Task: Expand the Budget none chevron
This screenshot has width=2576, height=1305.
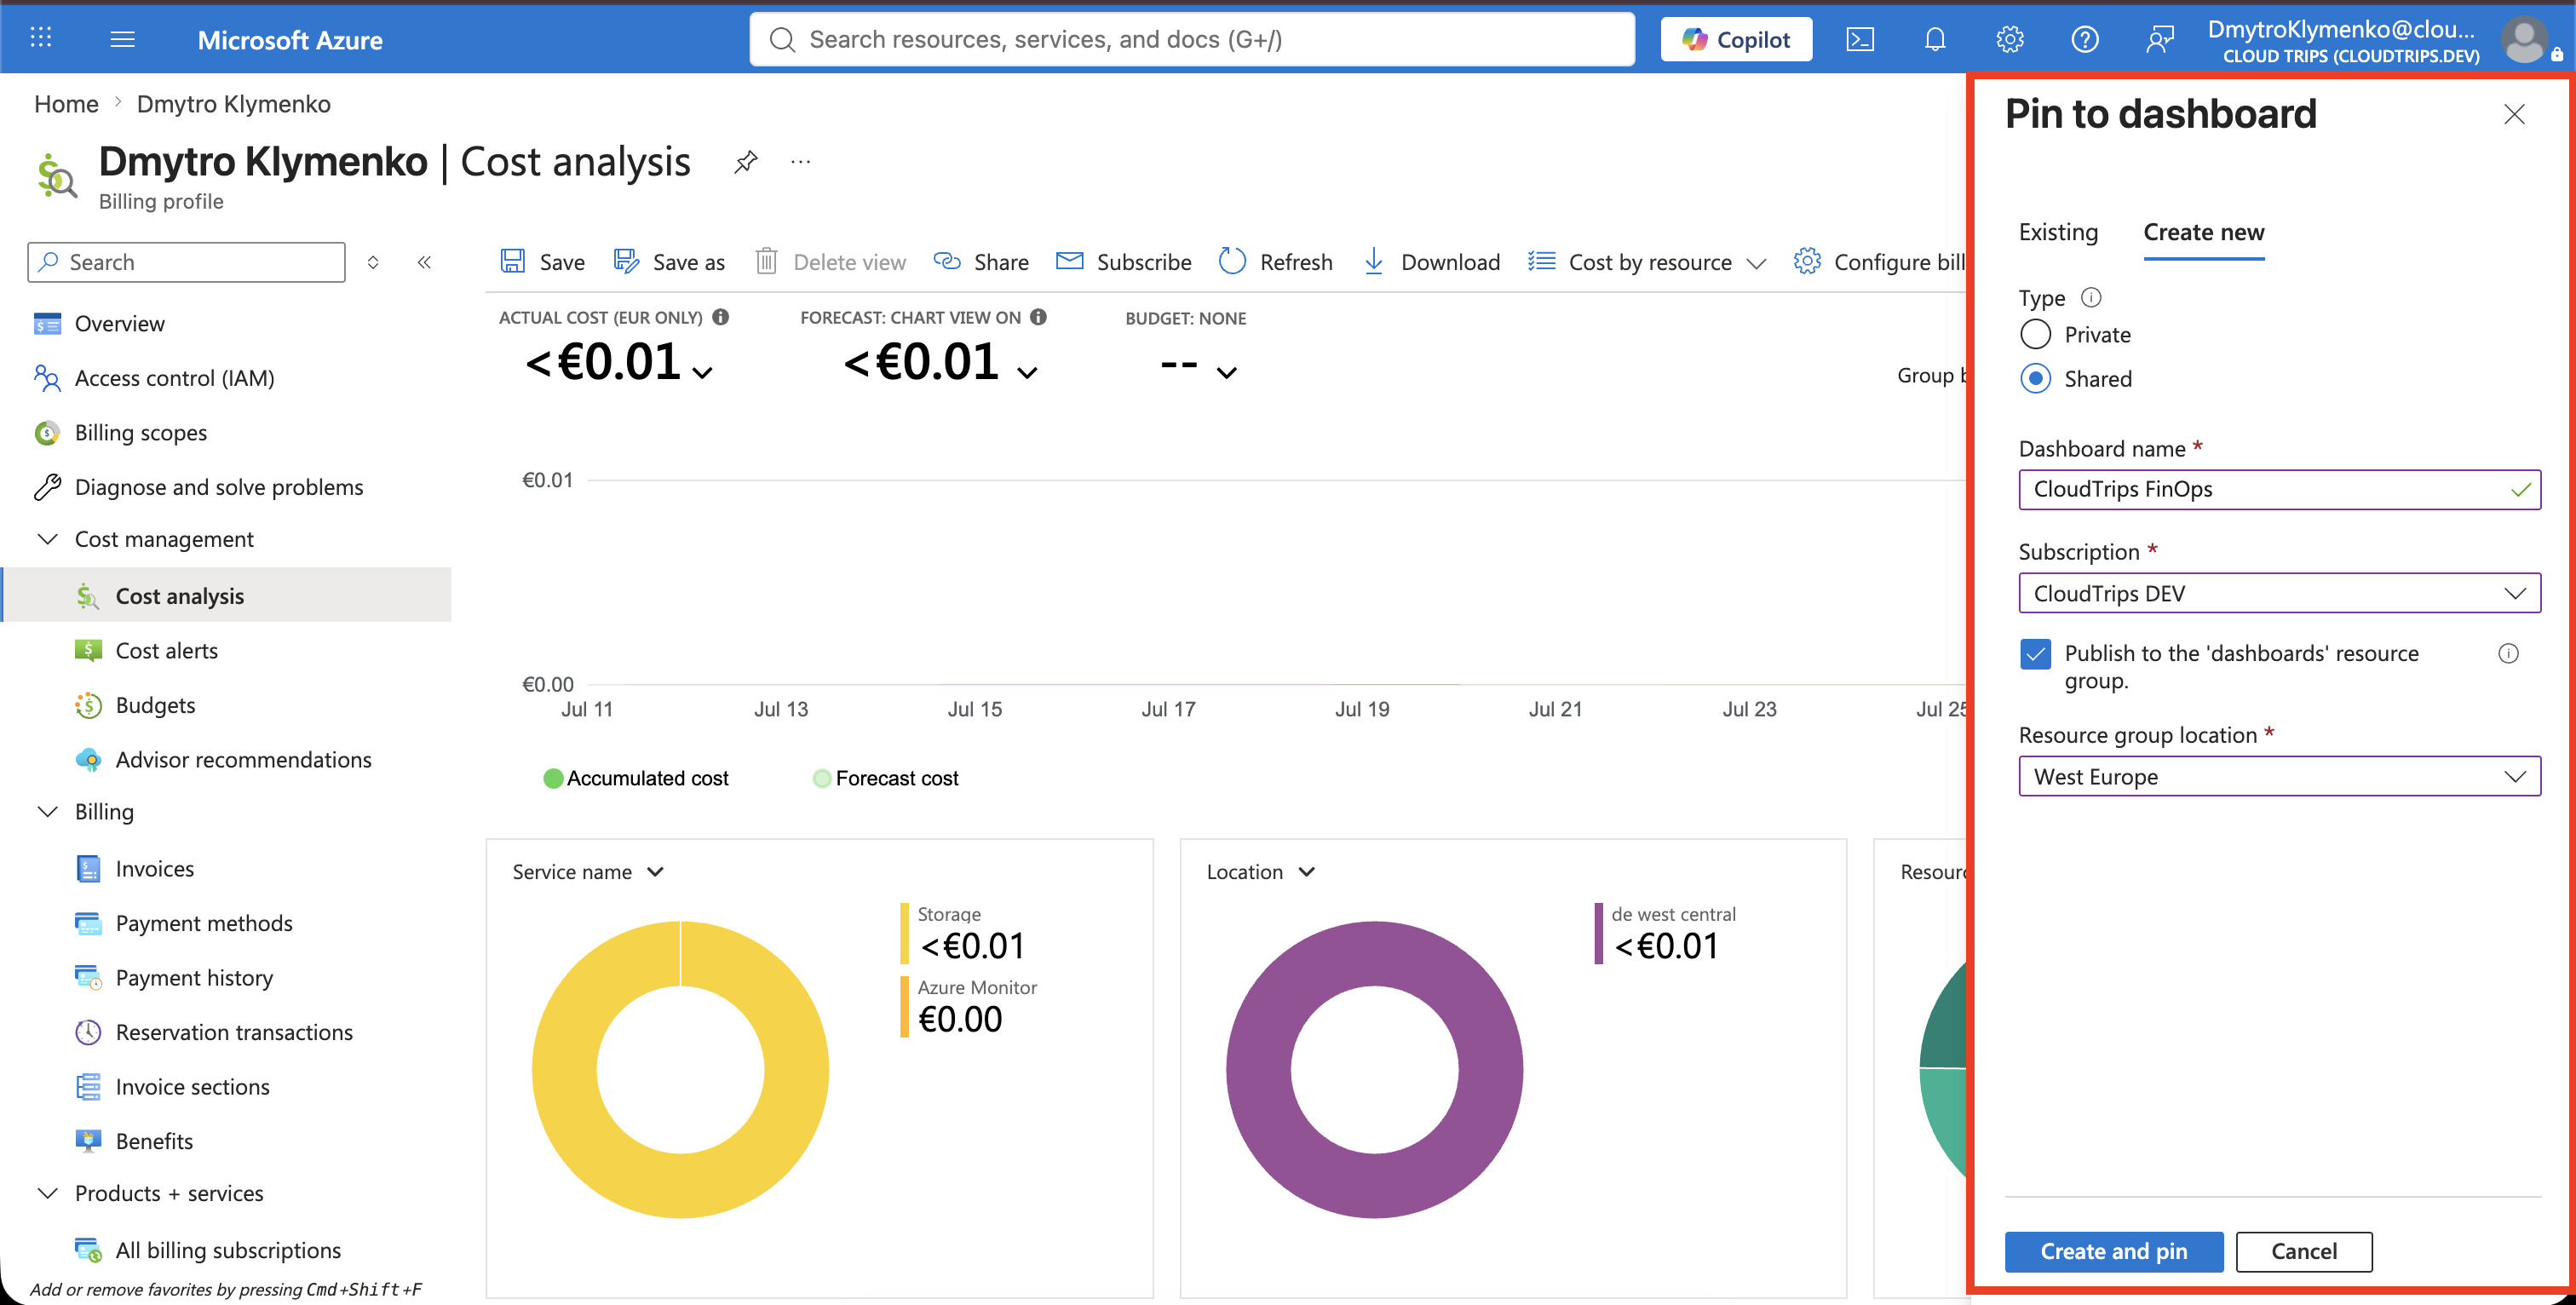Action: pos(1227,373)
